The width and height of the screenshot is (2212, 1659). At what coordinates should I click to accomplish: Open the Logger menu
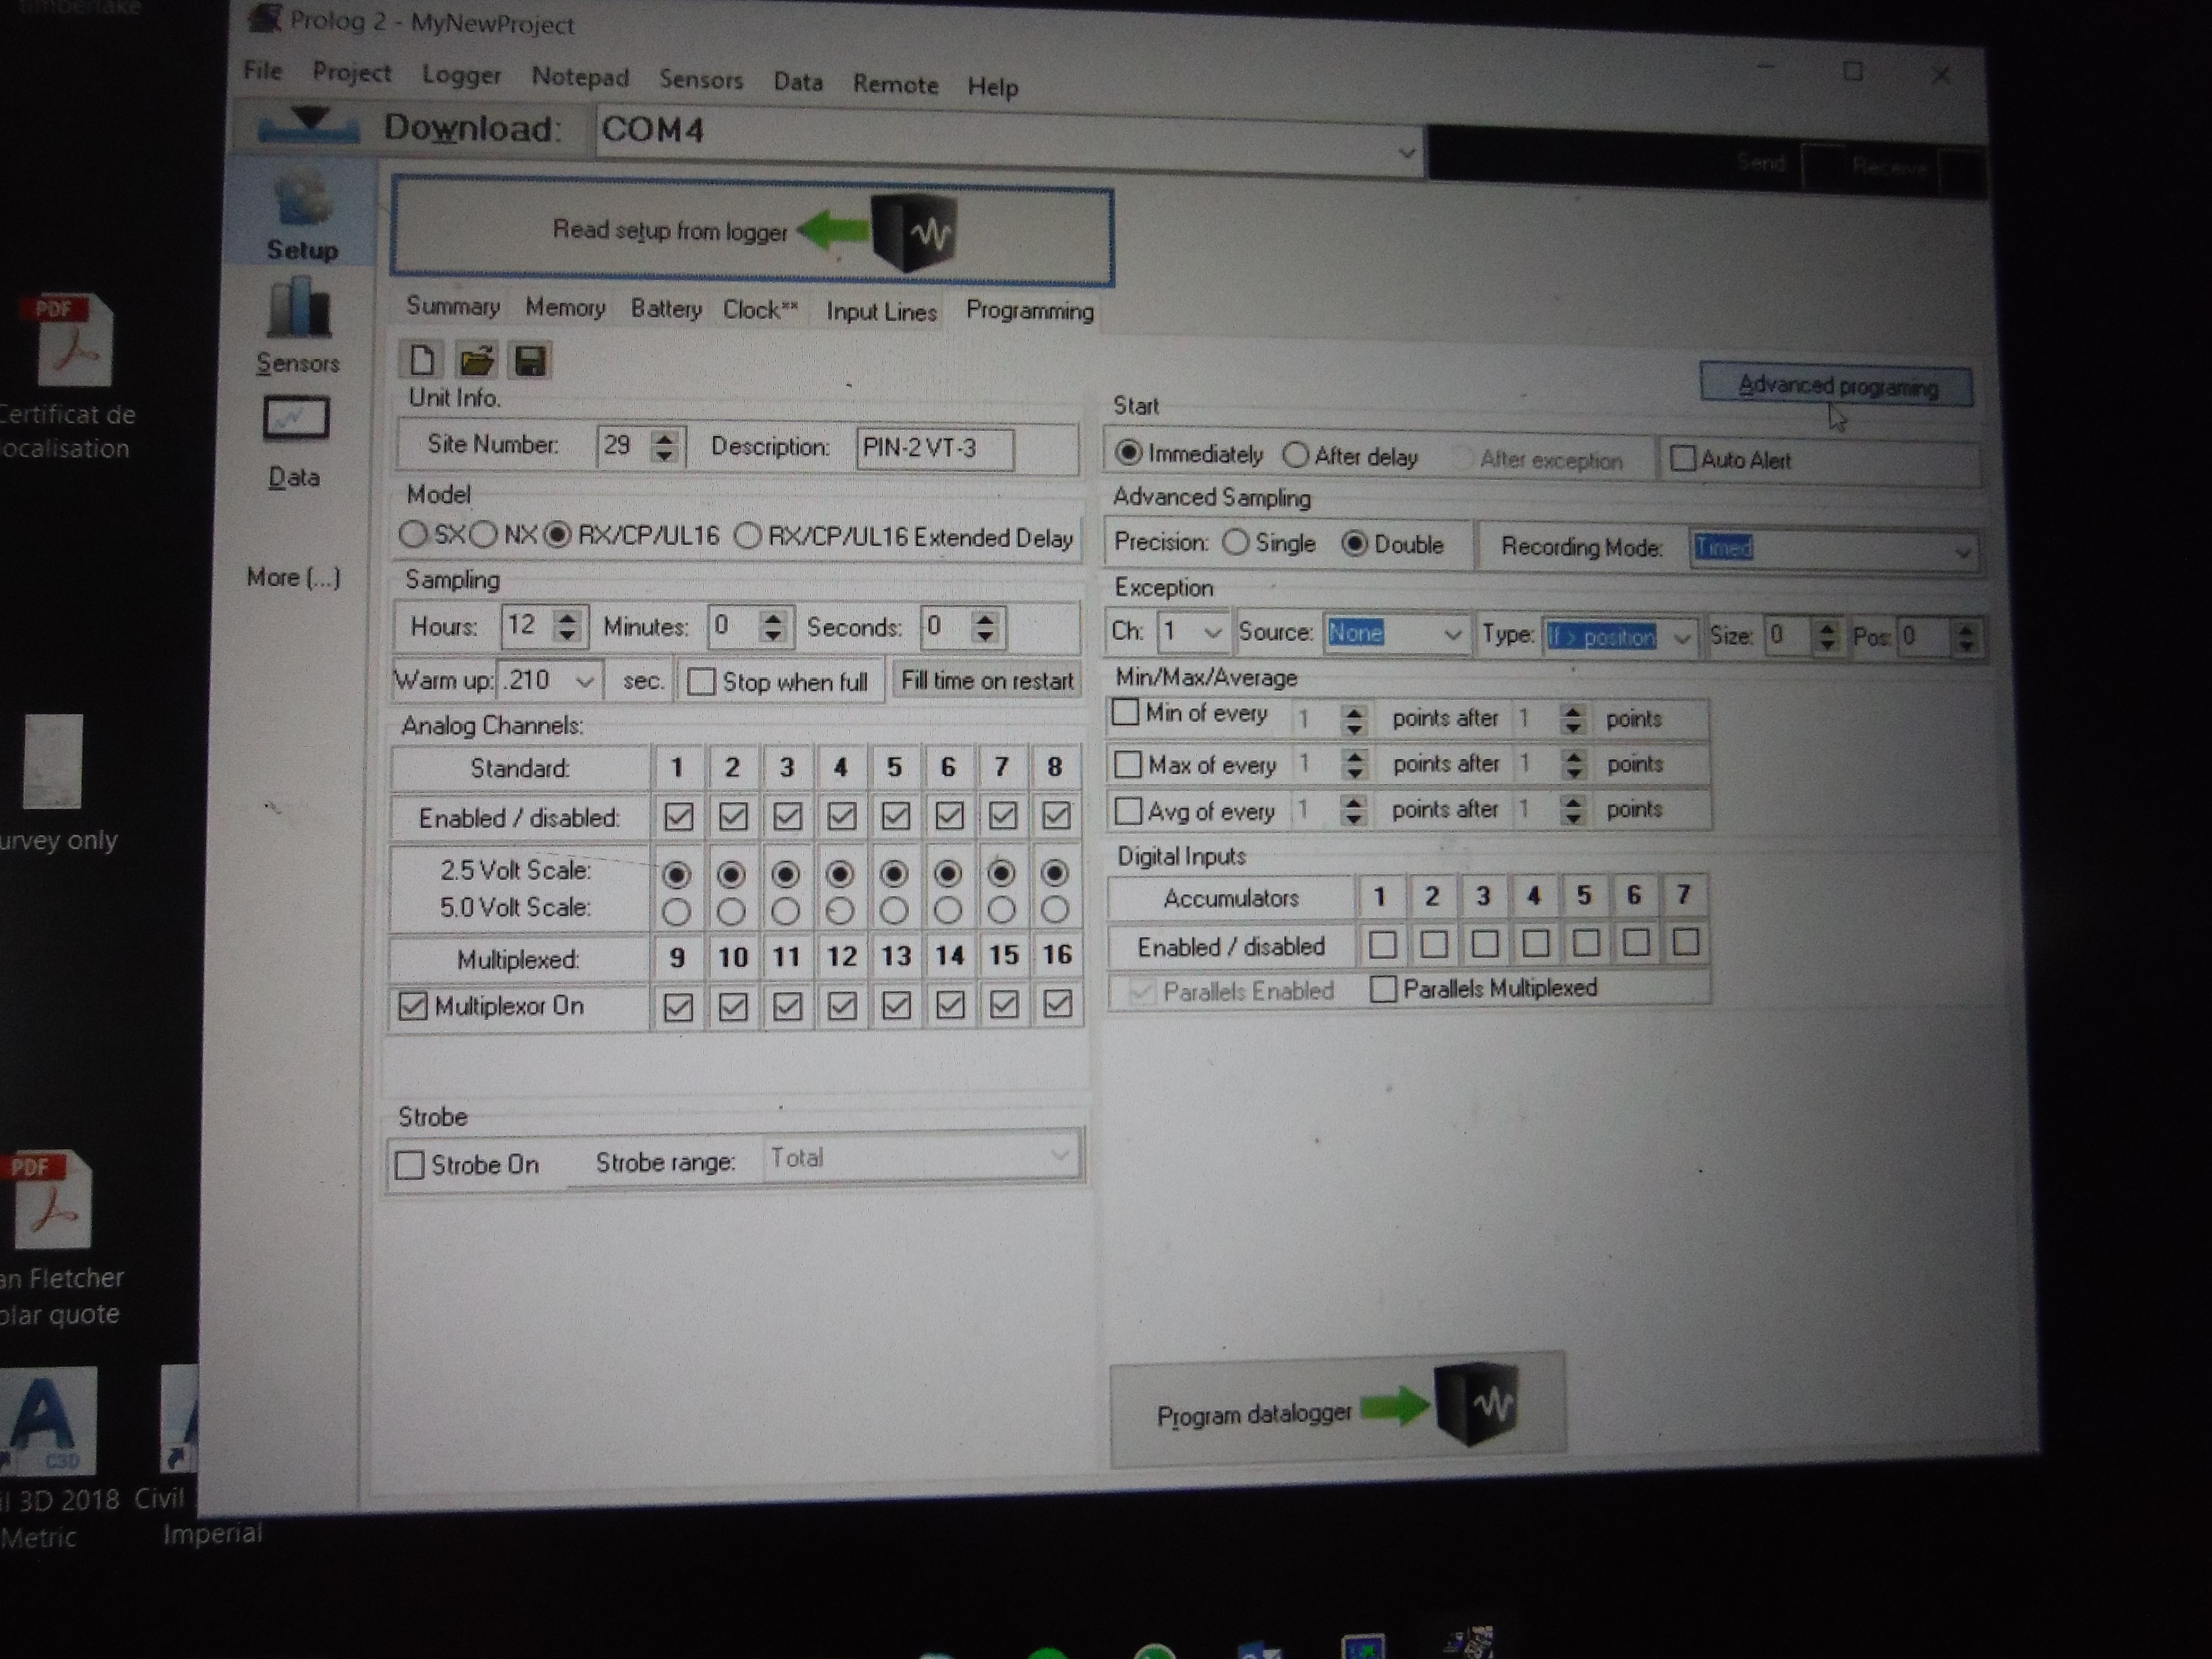click(x=461, y=75)
